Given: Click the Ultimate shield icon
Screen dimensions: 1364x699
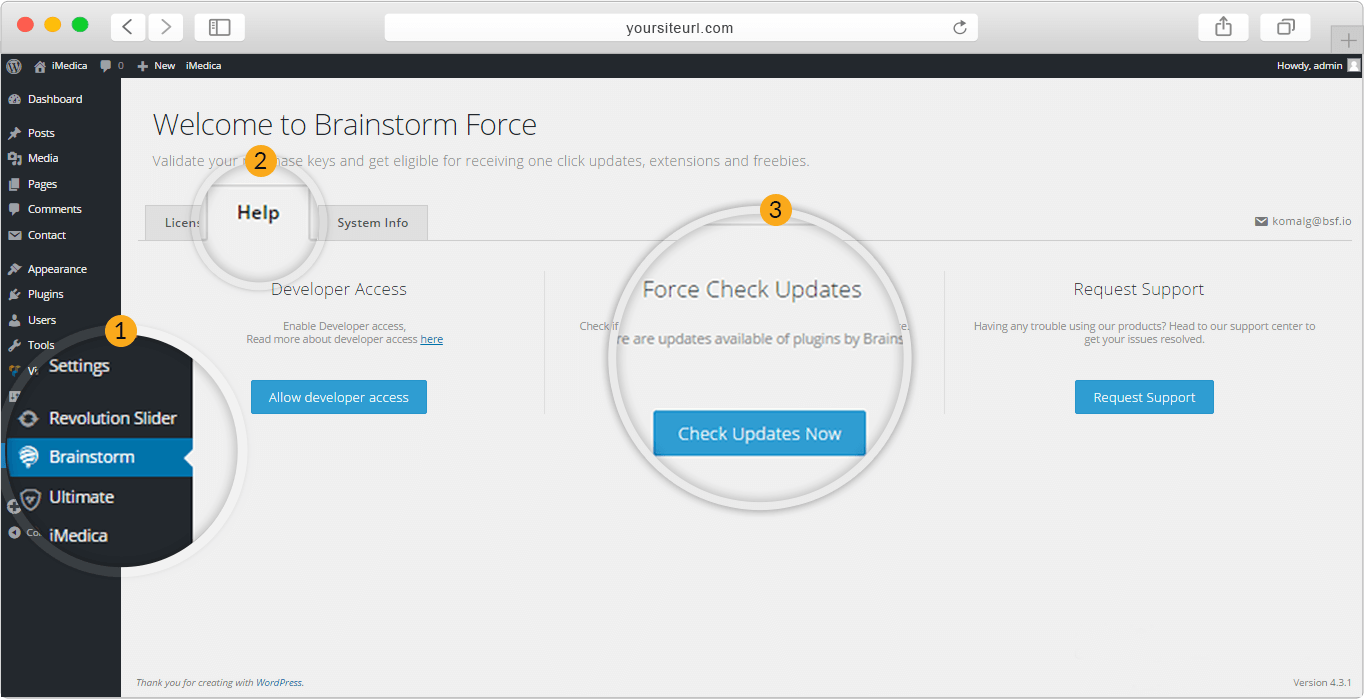Looking at the screenshot, I should tap(30, 498).
